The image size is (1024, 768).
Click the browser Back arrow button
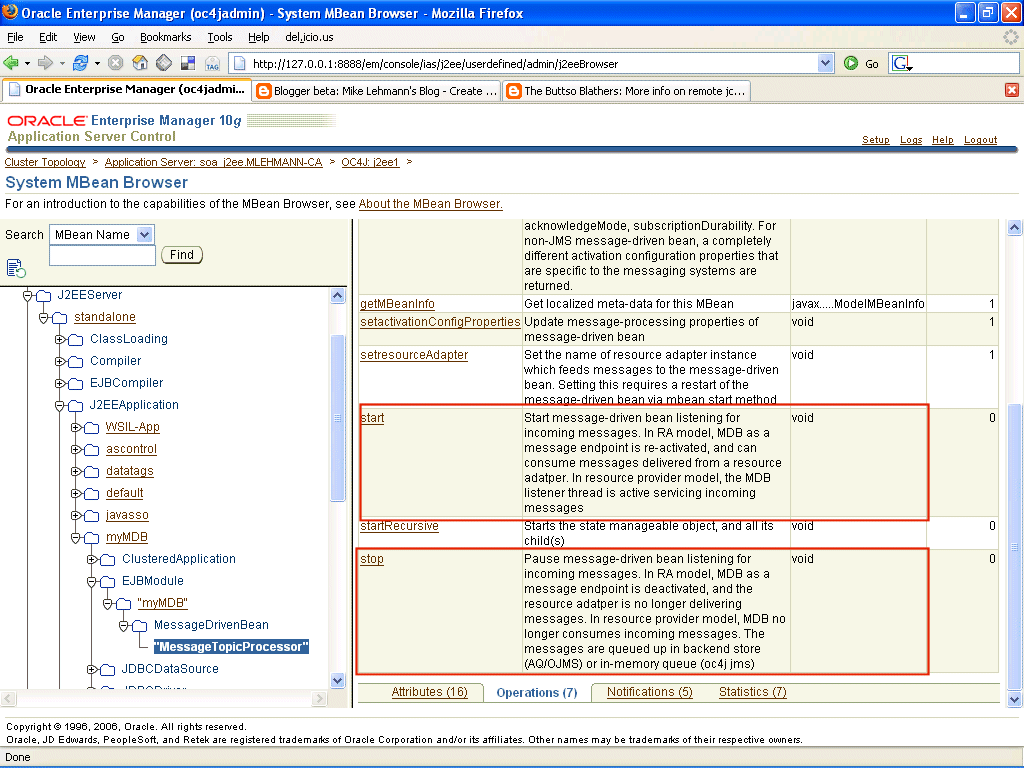point(13,63)
